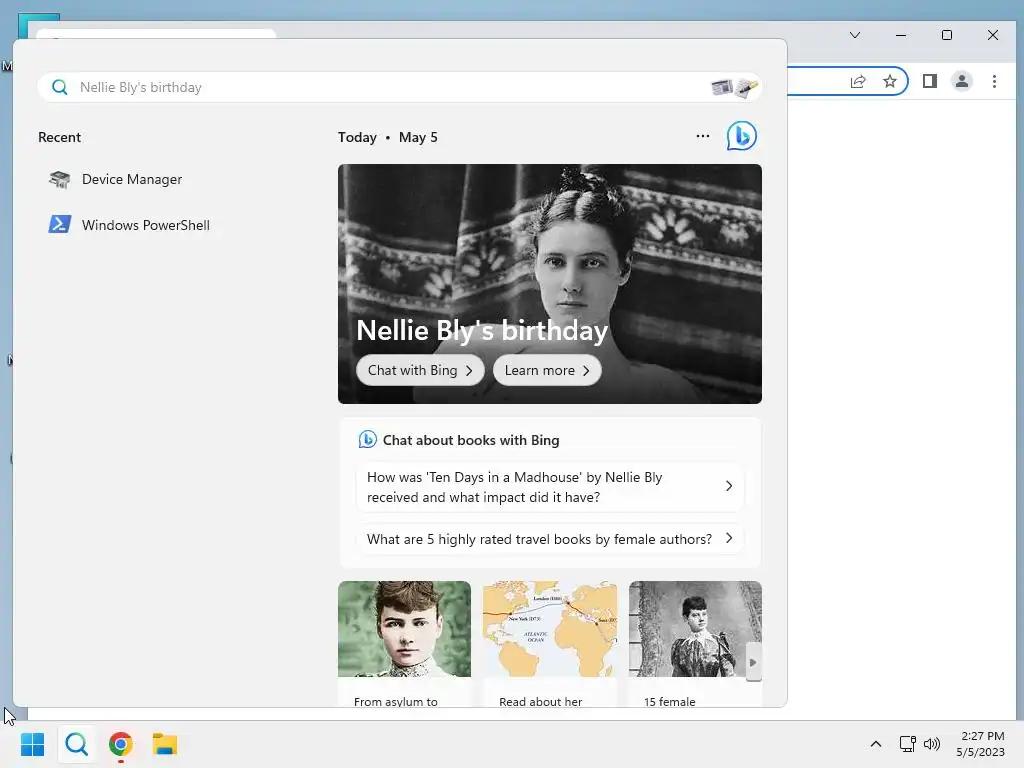This screenshot has height=768, width=1024.
Task: Open the '15 female' card thumbnail
Action: tap(695, 629)
